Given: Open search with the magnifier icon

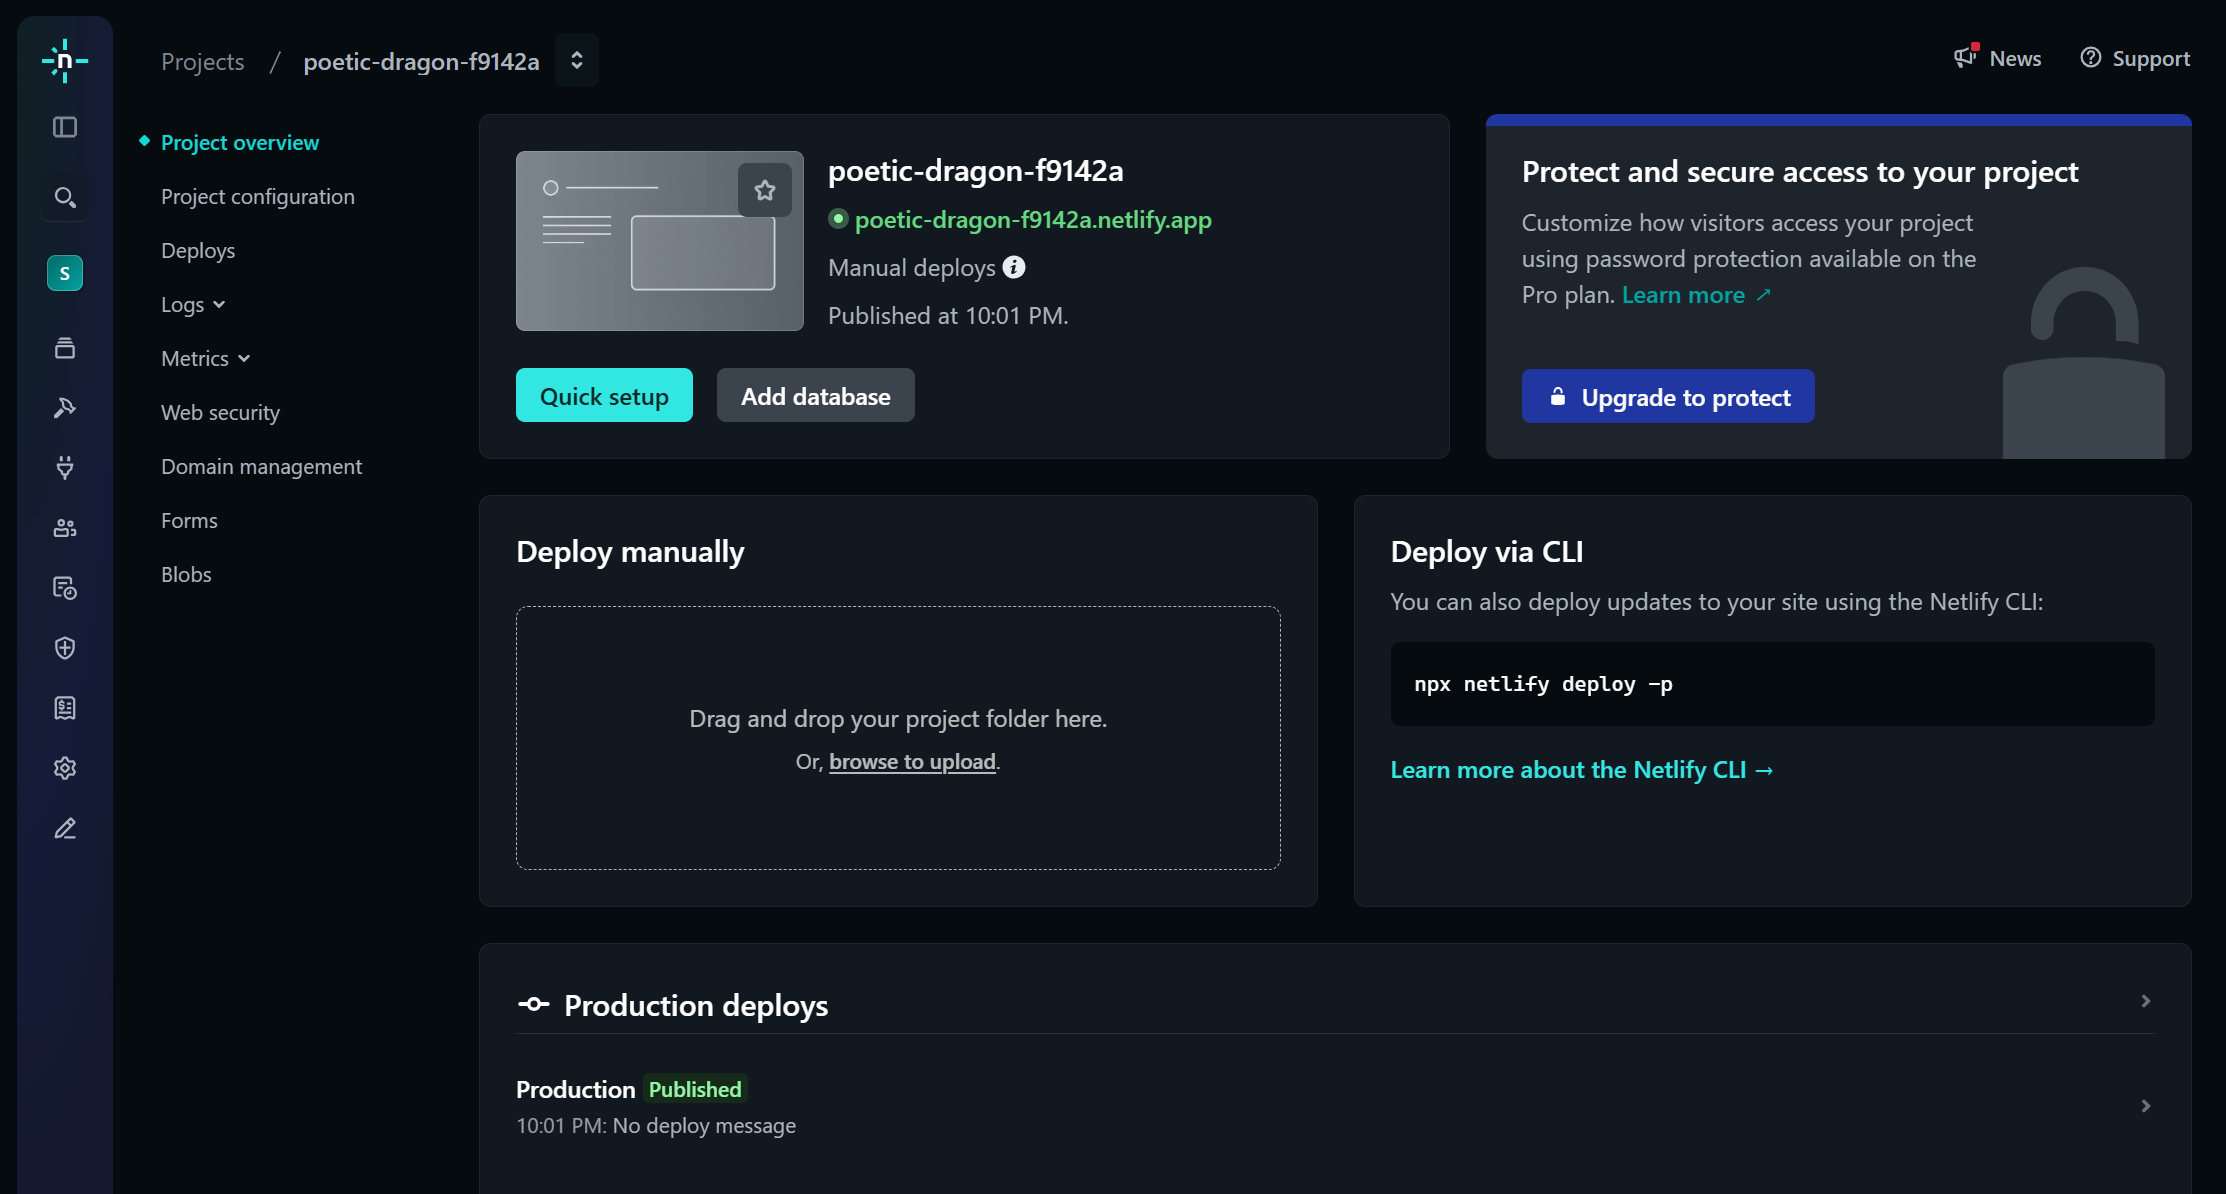Looking at the screenshot, I should click(65, 197).
